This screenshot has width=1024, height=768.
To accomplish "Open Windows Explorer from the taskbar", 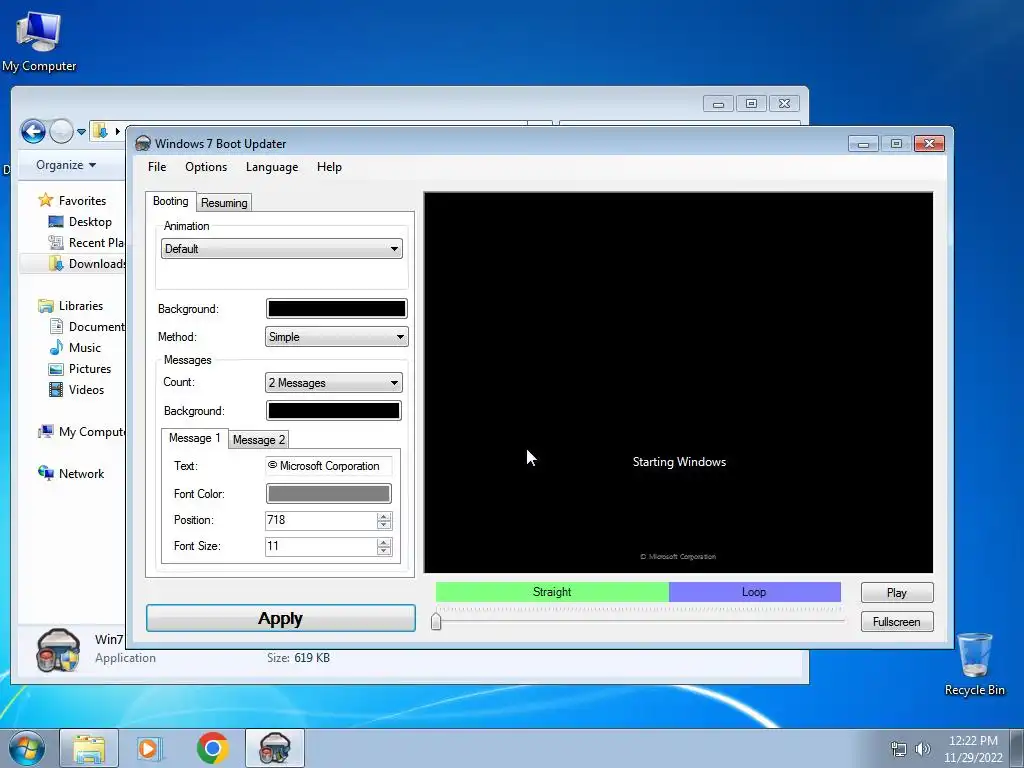I will (89, 748).
